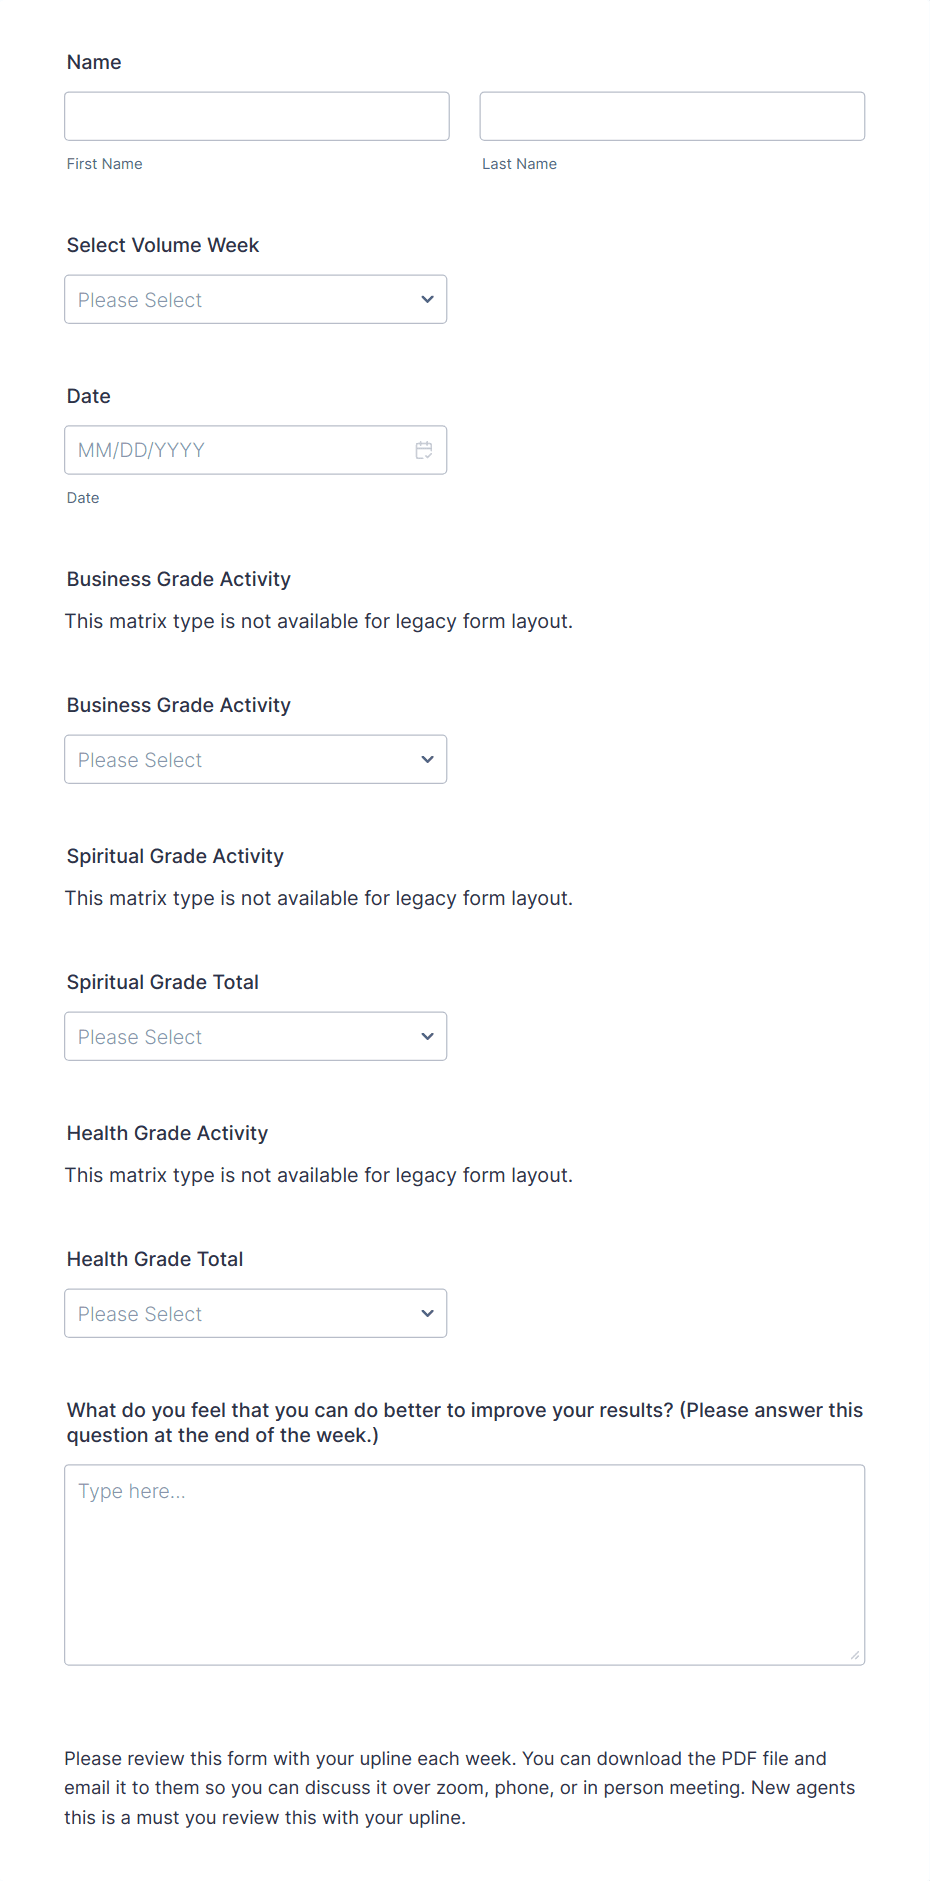
Task: Open the calendar picker icon in Date field
Action: coord(424,450)
